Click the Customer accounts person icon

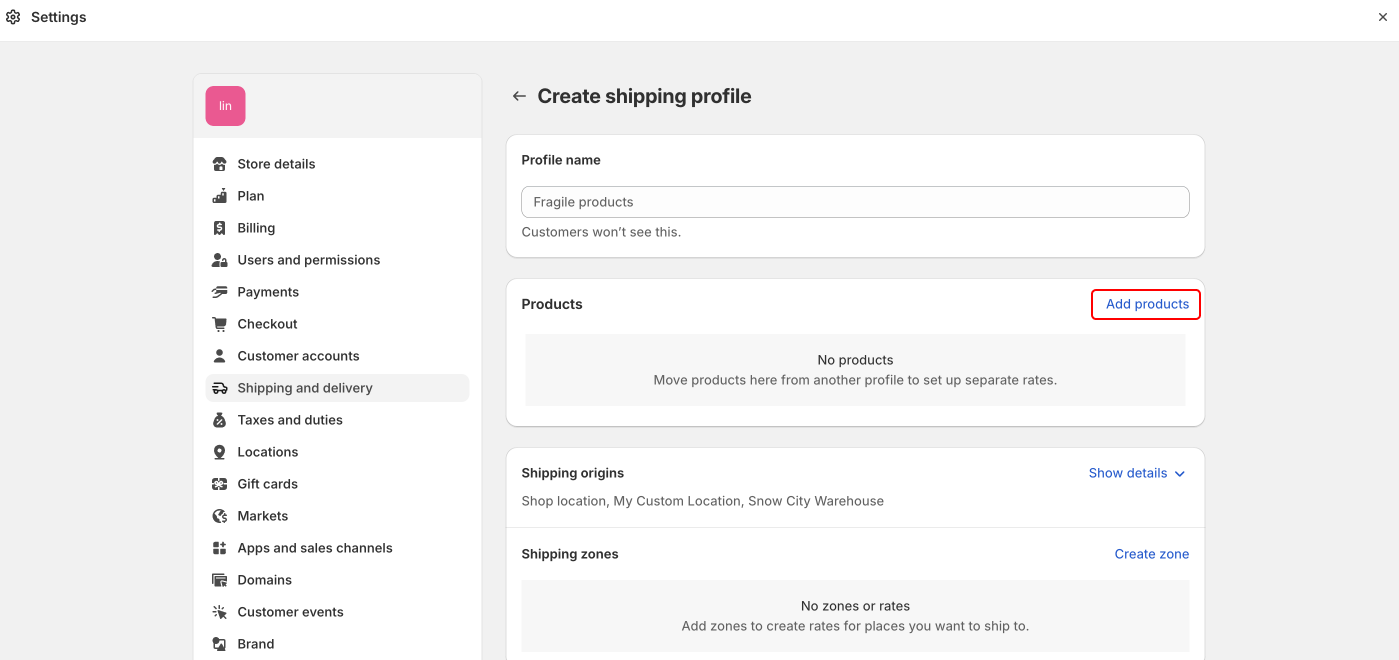tap(220, 356)
